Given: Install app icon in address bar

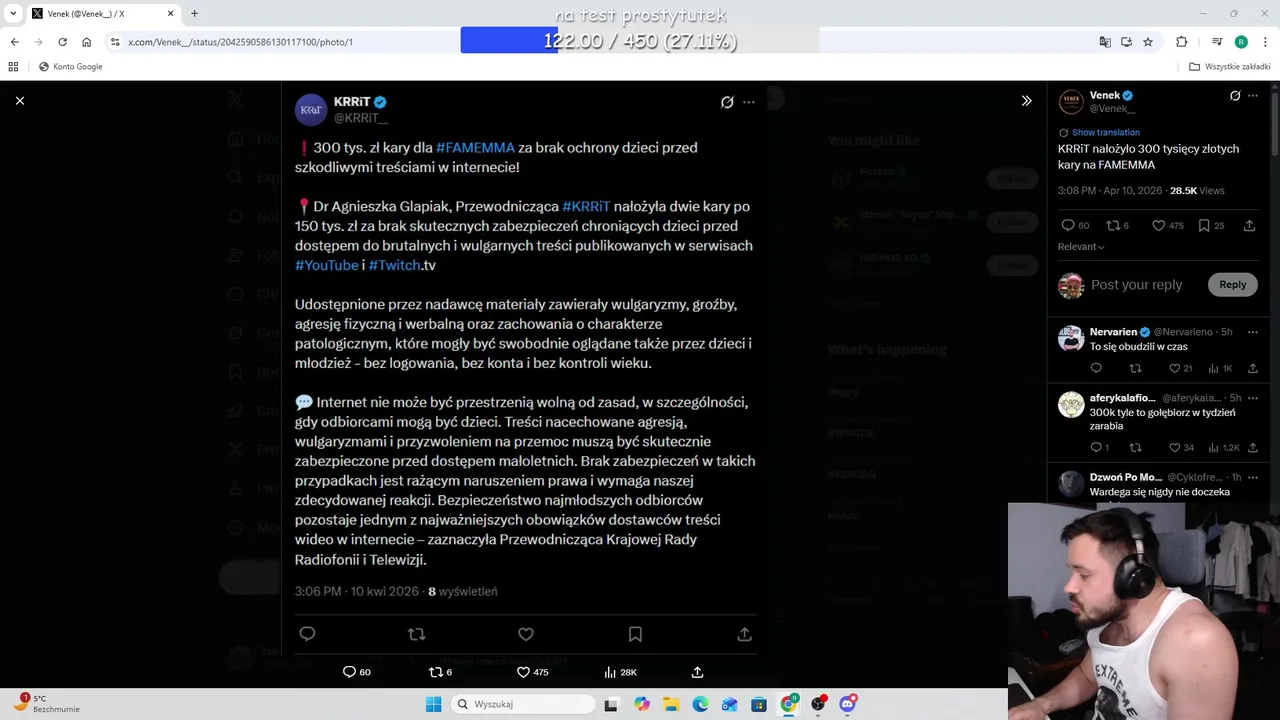Looking at the screenshot, I should tap(1126, 42).
